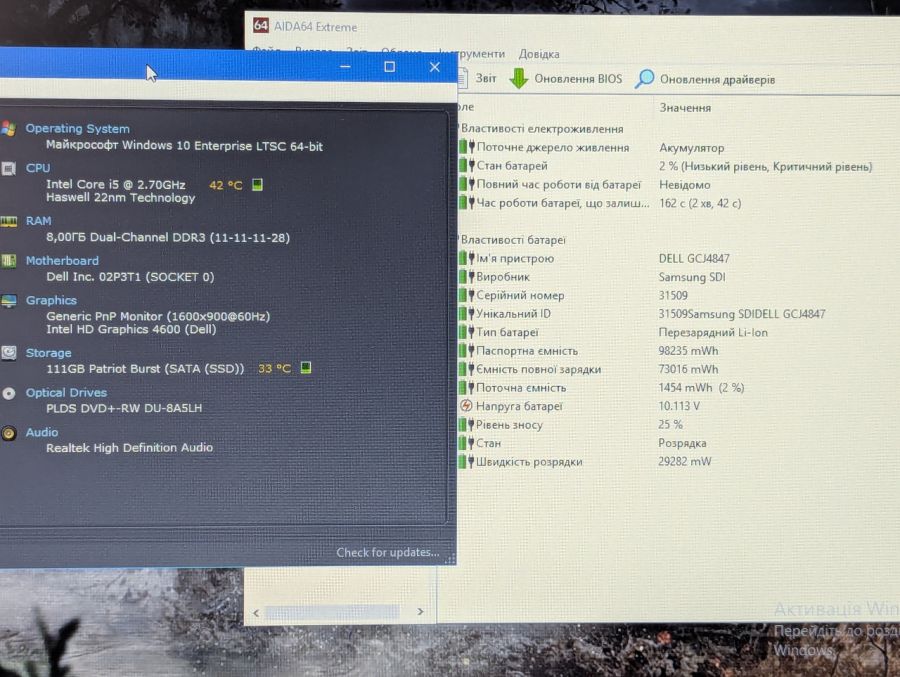This screenshot has width=900, height=677.
Task: Click the horizontal scrollbar thumb in AIDA64 tree pane
Action: click(332, 612)
